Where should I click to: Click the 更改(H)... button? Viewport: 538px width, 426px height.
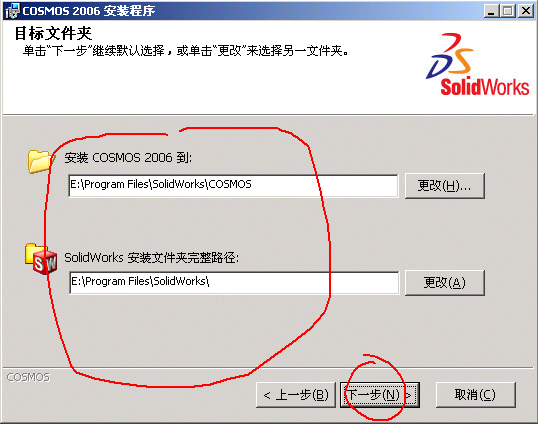(445, 186)
